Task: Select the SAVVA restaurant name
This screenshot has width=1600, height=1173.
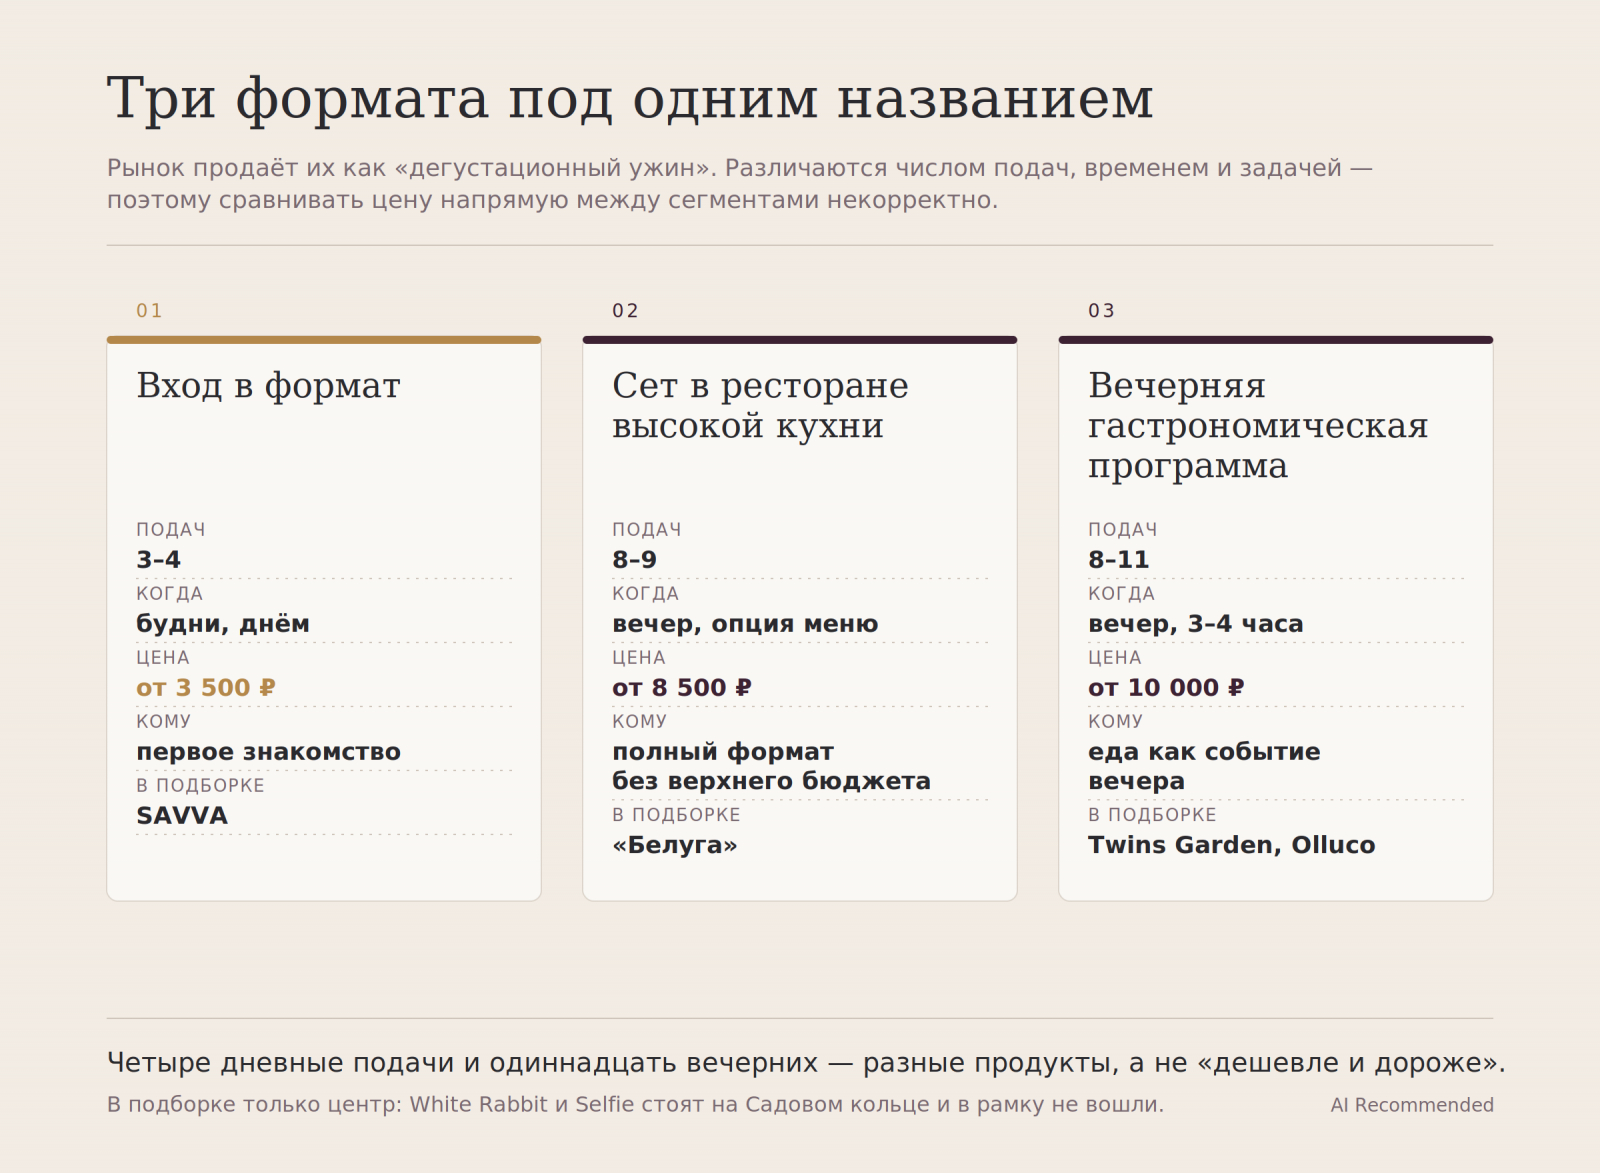Action: 182,816
